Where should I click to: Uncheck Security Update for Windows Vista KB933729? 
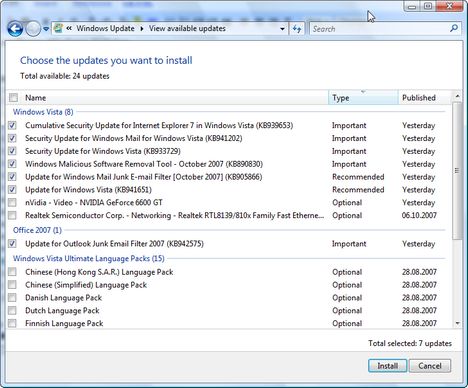(x=12, y=151)
